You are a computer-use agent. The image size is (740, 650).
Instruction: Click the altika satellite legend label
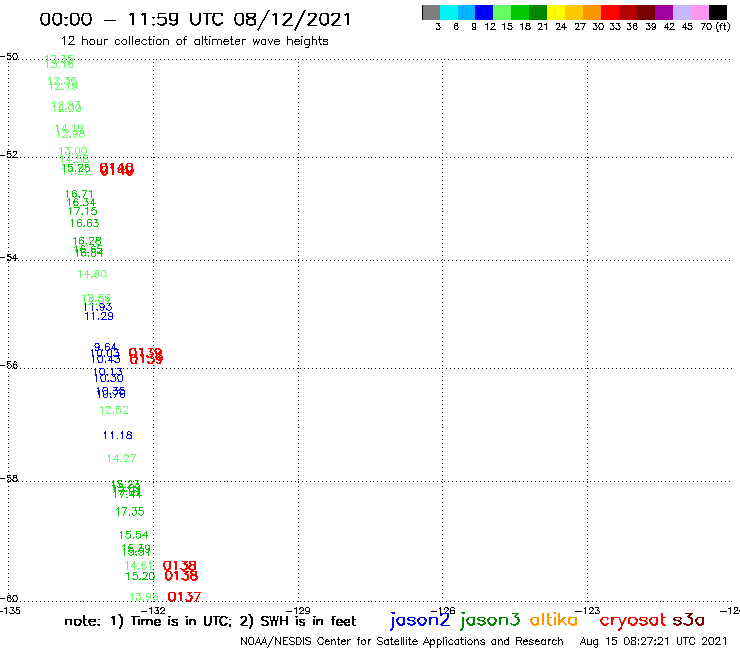(554, 619)
